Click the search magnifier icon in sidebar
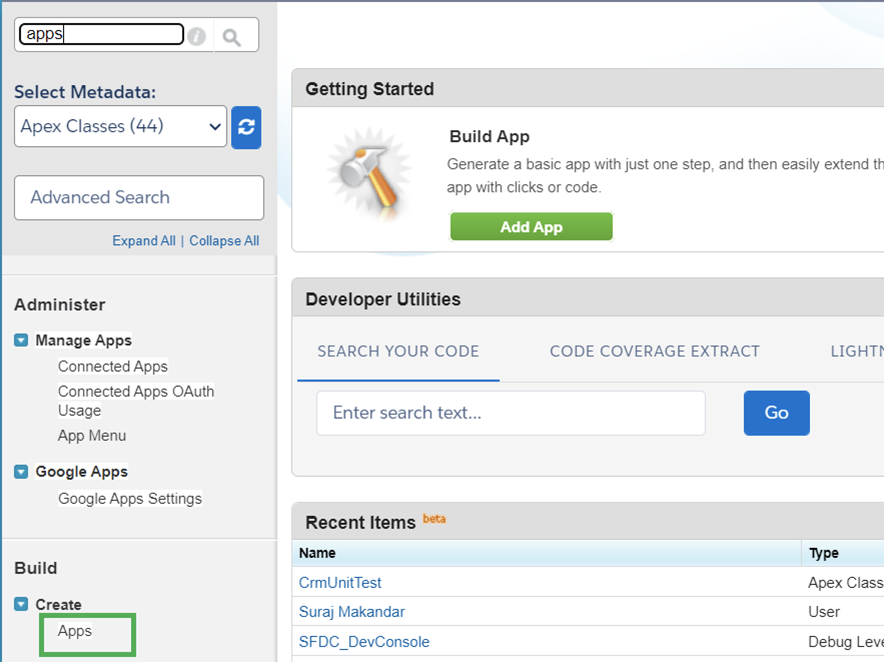The height and width of the screenshot is (662, 884). point(232,37)
